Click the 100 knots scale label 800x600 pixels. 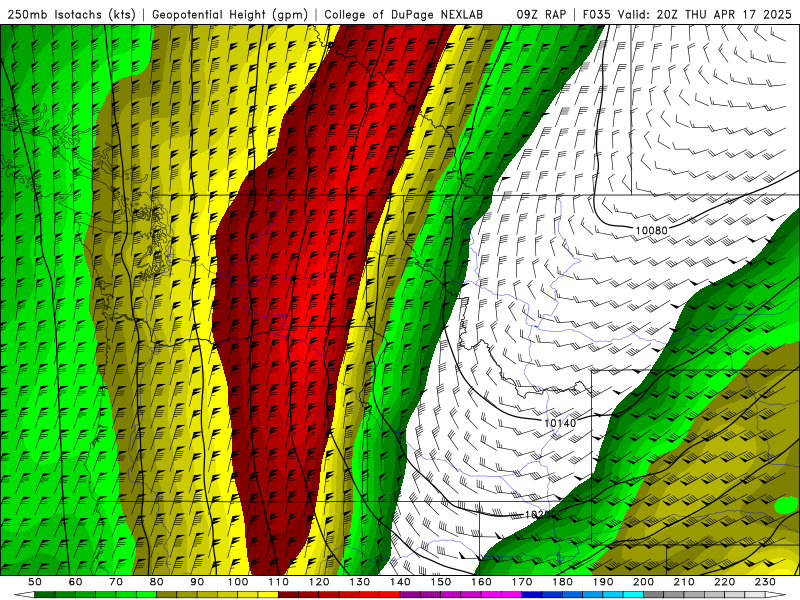pos(238,582)
